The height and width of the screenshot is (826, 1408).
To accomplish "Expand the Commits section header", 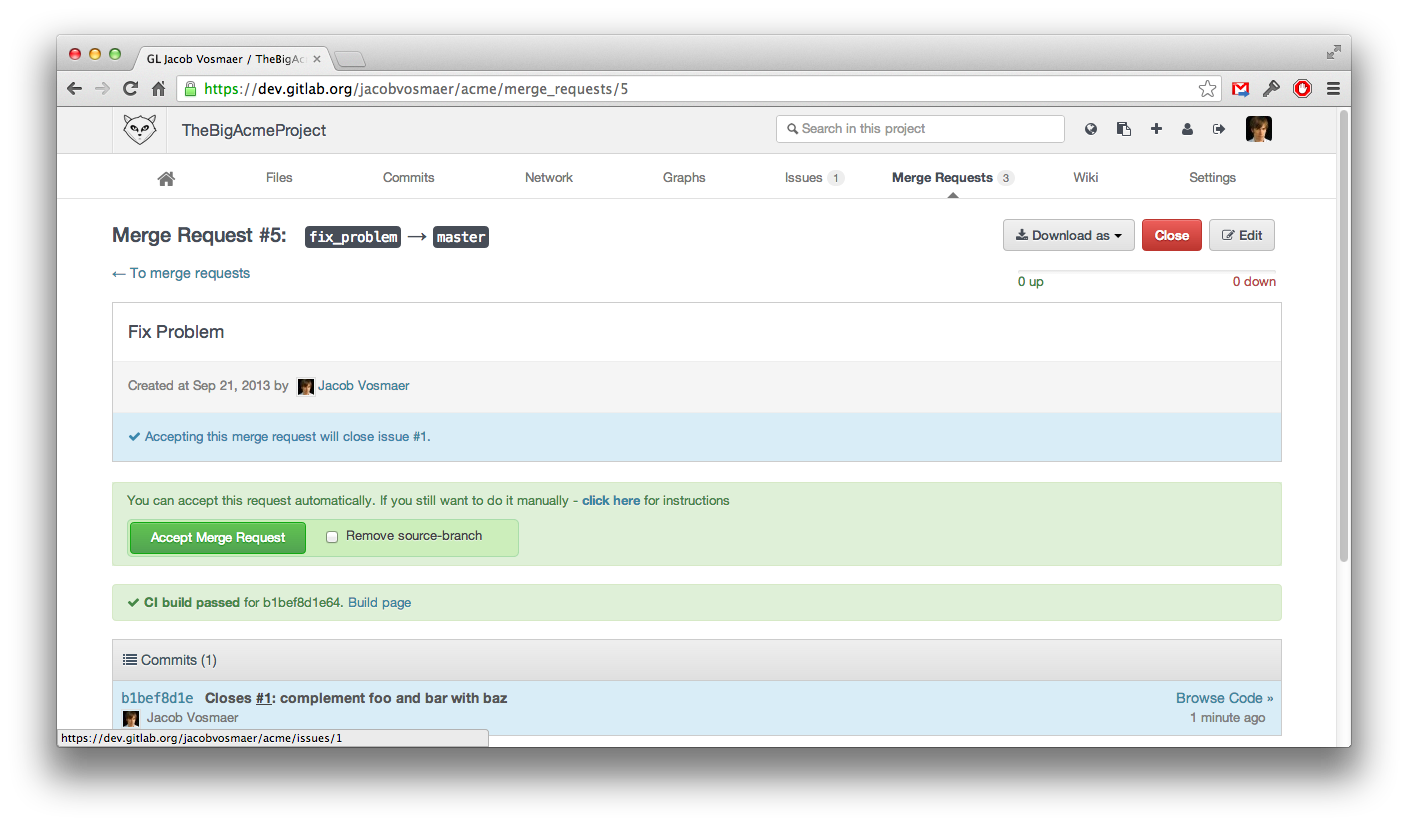I will coord(170,659).
